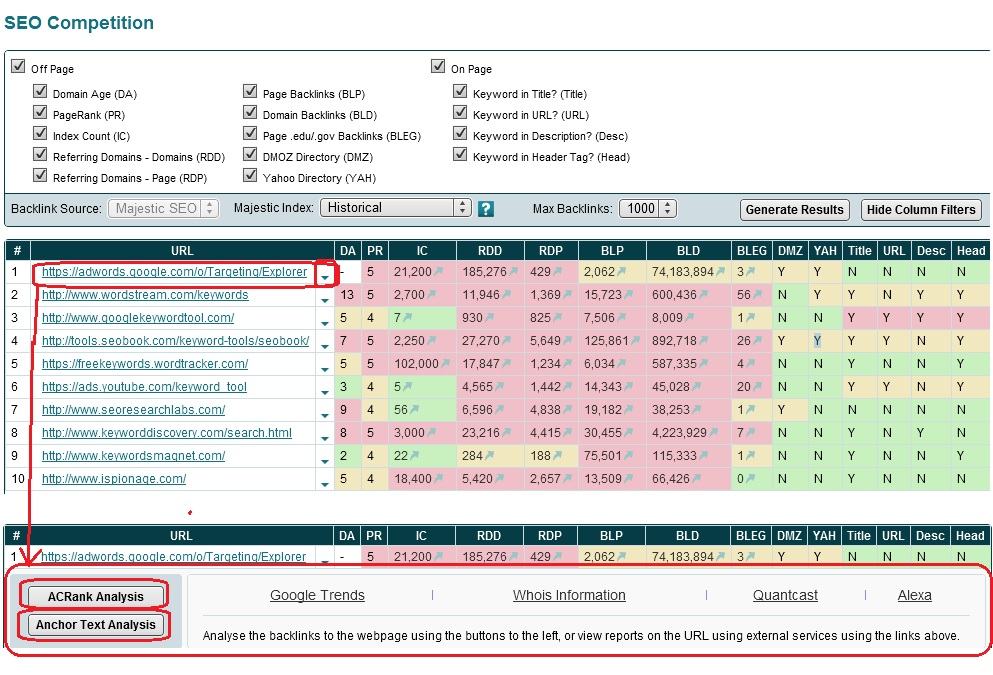The width and height of the screenshot is (993, 675).
Task: Disable the Yahoo Directory (YAH) checkbox
Action: (x=250, y=175)
